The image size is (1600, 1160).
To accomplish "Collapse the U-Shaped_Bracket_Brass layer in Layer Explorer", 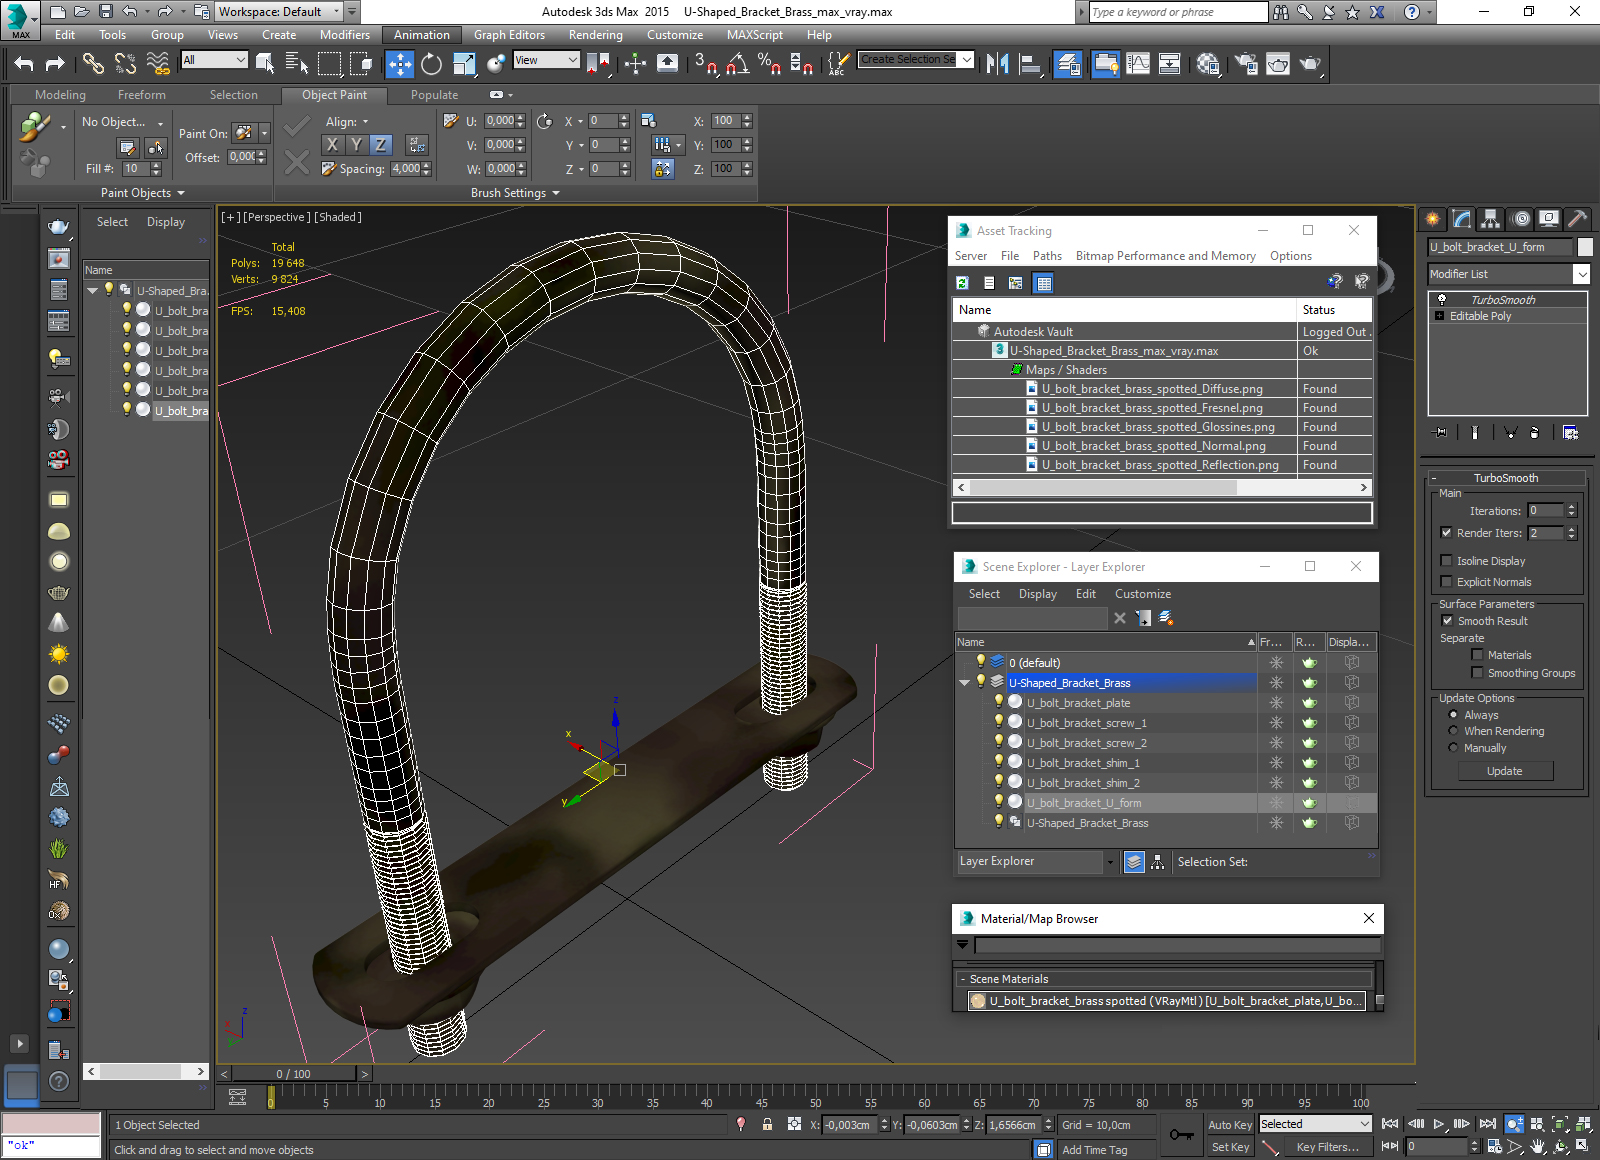I will pyautogui.click(x=964, y=683).
